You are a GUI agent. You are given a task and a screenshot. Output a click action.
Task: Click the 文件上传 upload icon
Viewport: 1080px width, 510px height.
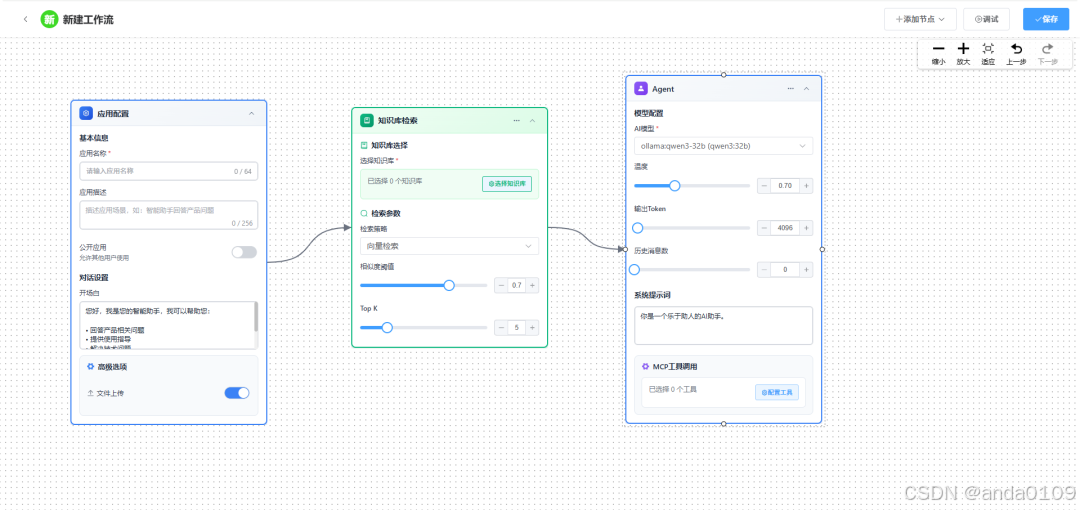(x=90, y=393)
